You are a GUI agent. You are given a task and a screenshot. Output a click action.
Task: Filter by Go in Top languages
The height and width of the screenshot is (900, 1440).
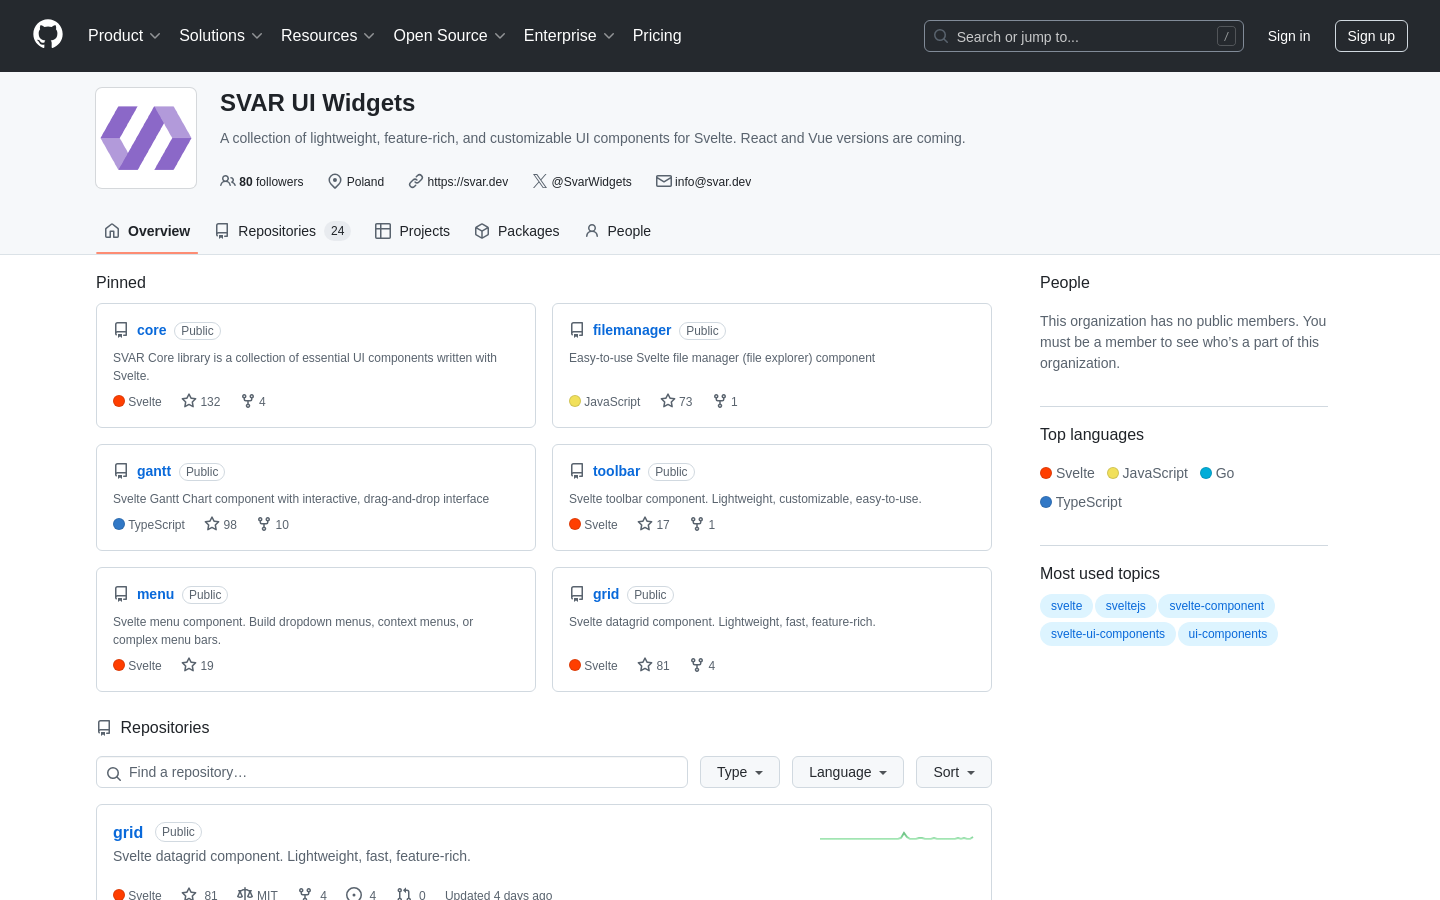click(x=1217, y=473)
